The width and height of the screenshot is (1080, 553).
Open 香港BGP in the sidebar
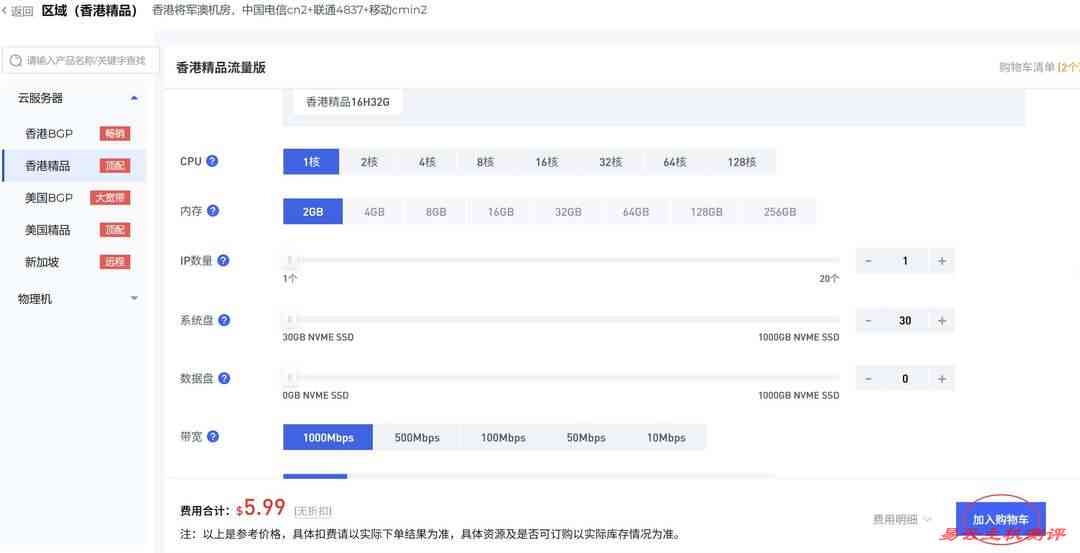[49, 134]
